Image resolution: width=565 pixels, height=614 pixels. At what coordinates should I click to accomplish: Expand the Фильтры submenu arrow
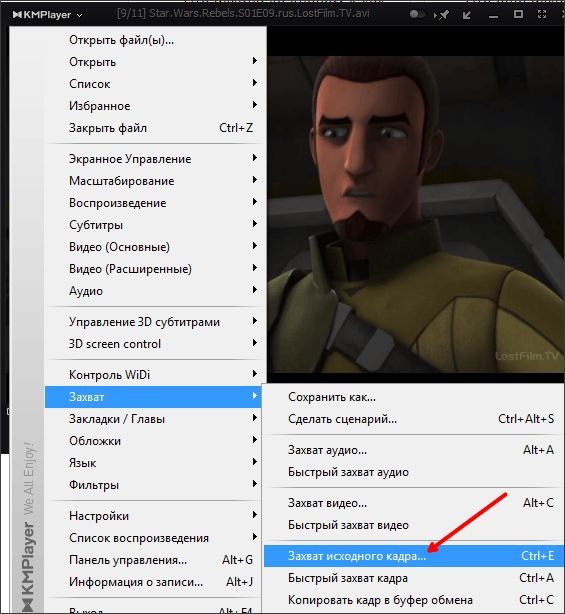[255, 484]
